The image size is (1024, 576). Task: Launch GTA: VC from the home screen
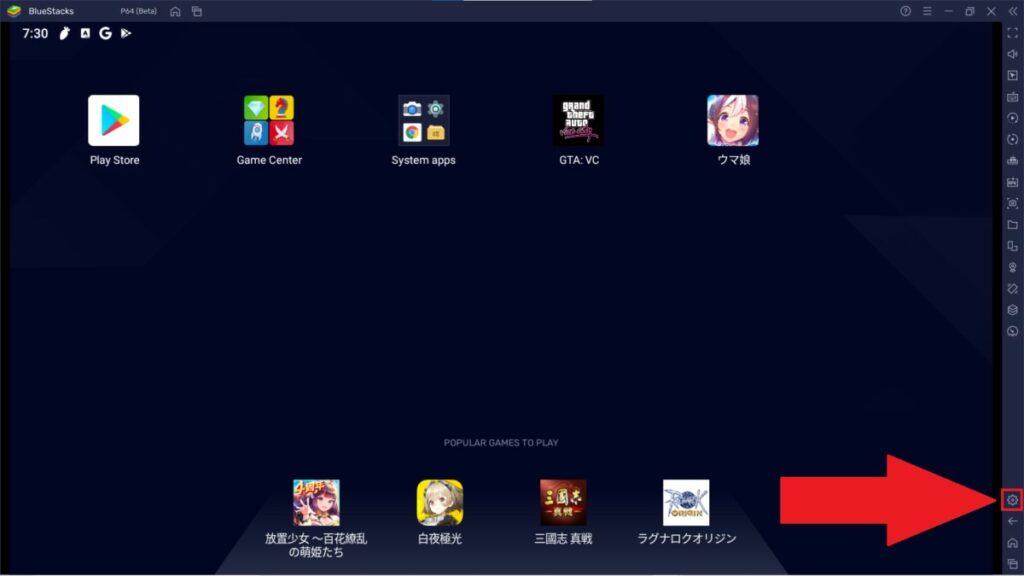click(578, 120)
